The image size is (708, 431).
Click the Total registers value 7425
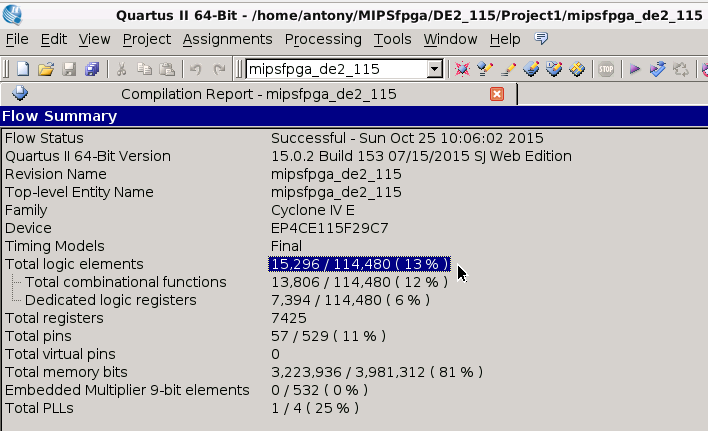[289, 318]
